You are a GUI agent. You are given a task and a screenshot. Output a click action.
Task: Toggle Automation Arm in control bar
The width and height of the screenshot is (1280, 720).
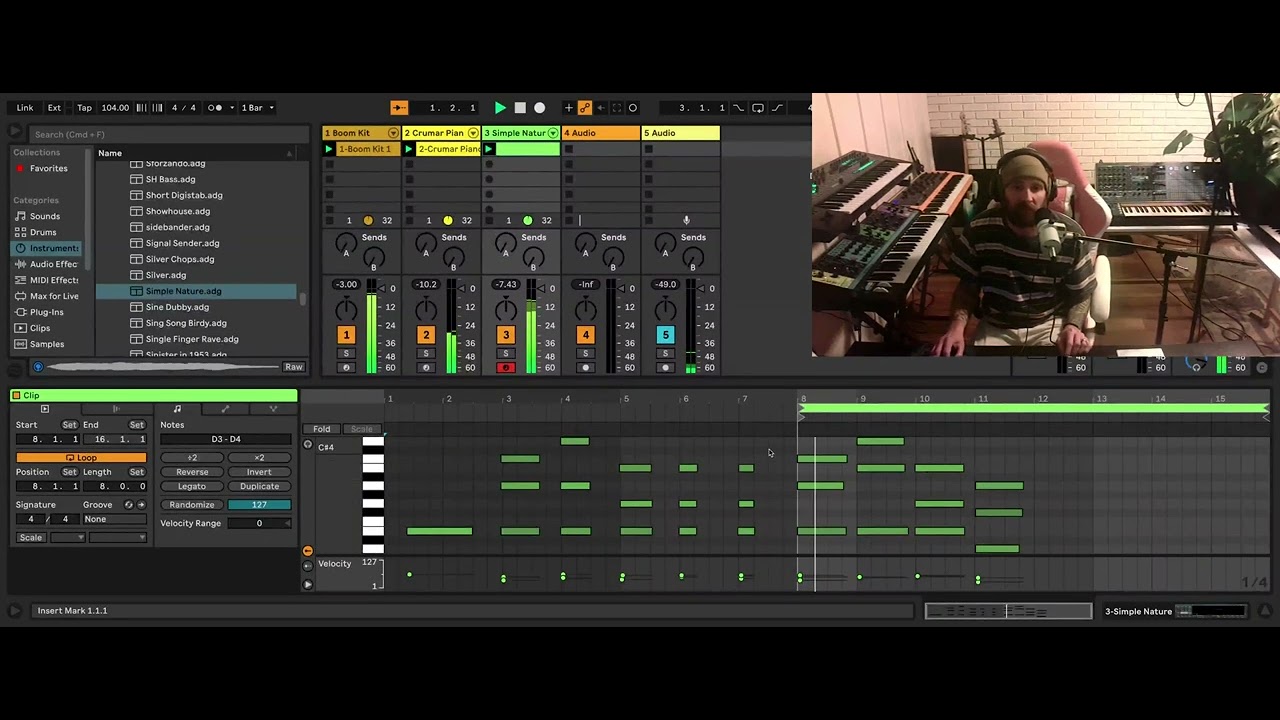585,108
